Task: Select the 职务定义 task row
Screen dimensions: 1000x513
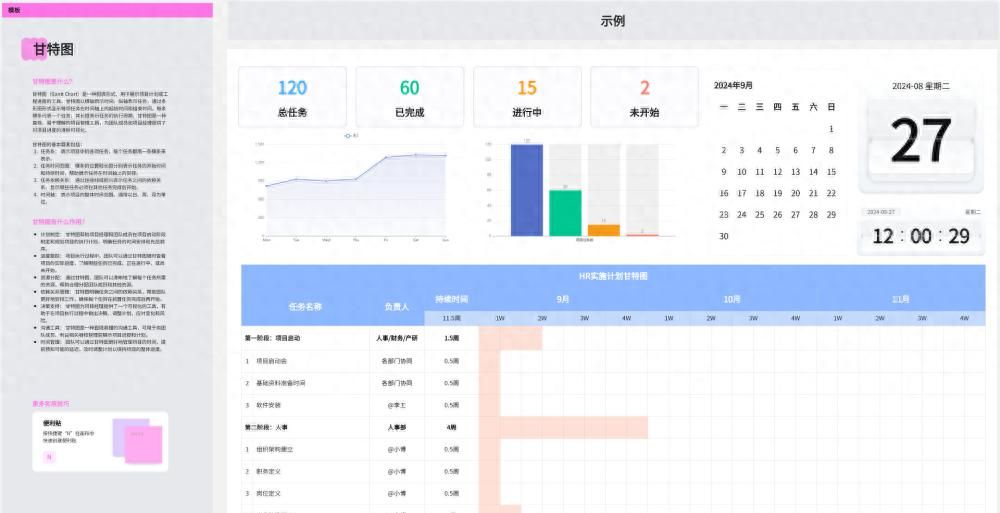Action: (x=614, y=471)
